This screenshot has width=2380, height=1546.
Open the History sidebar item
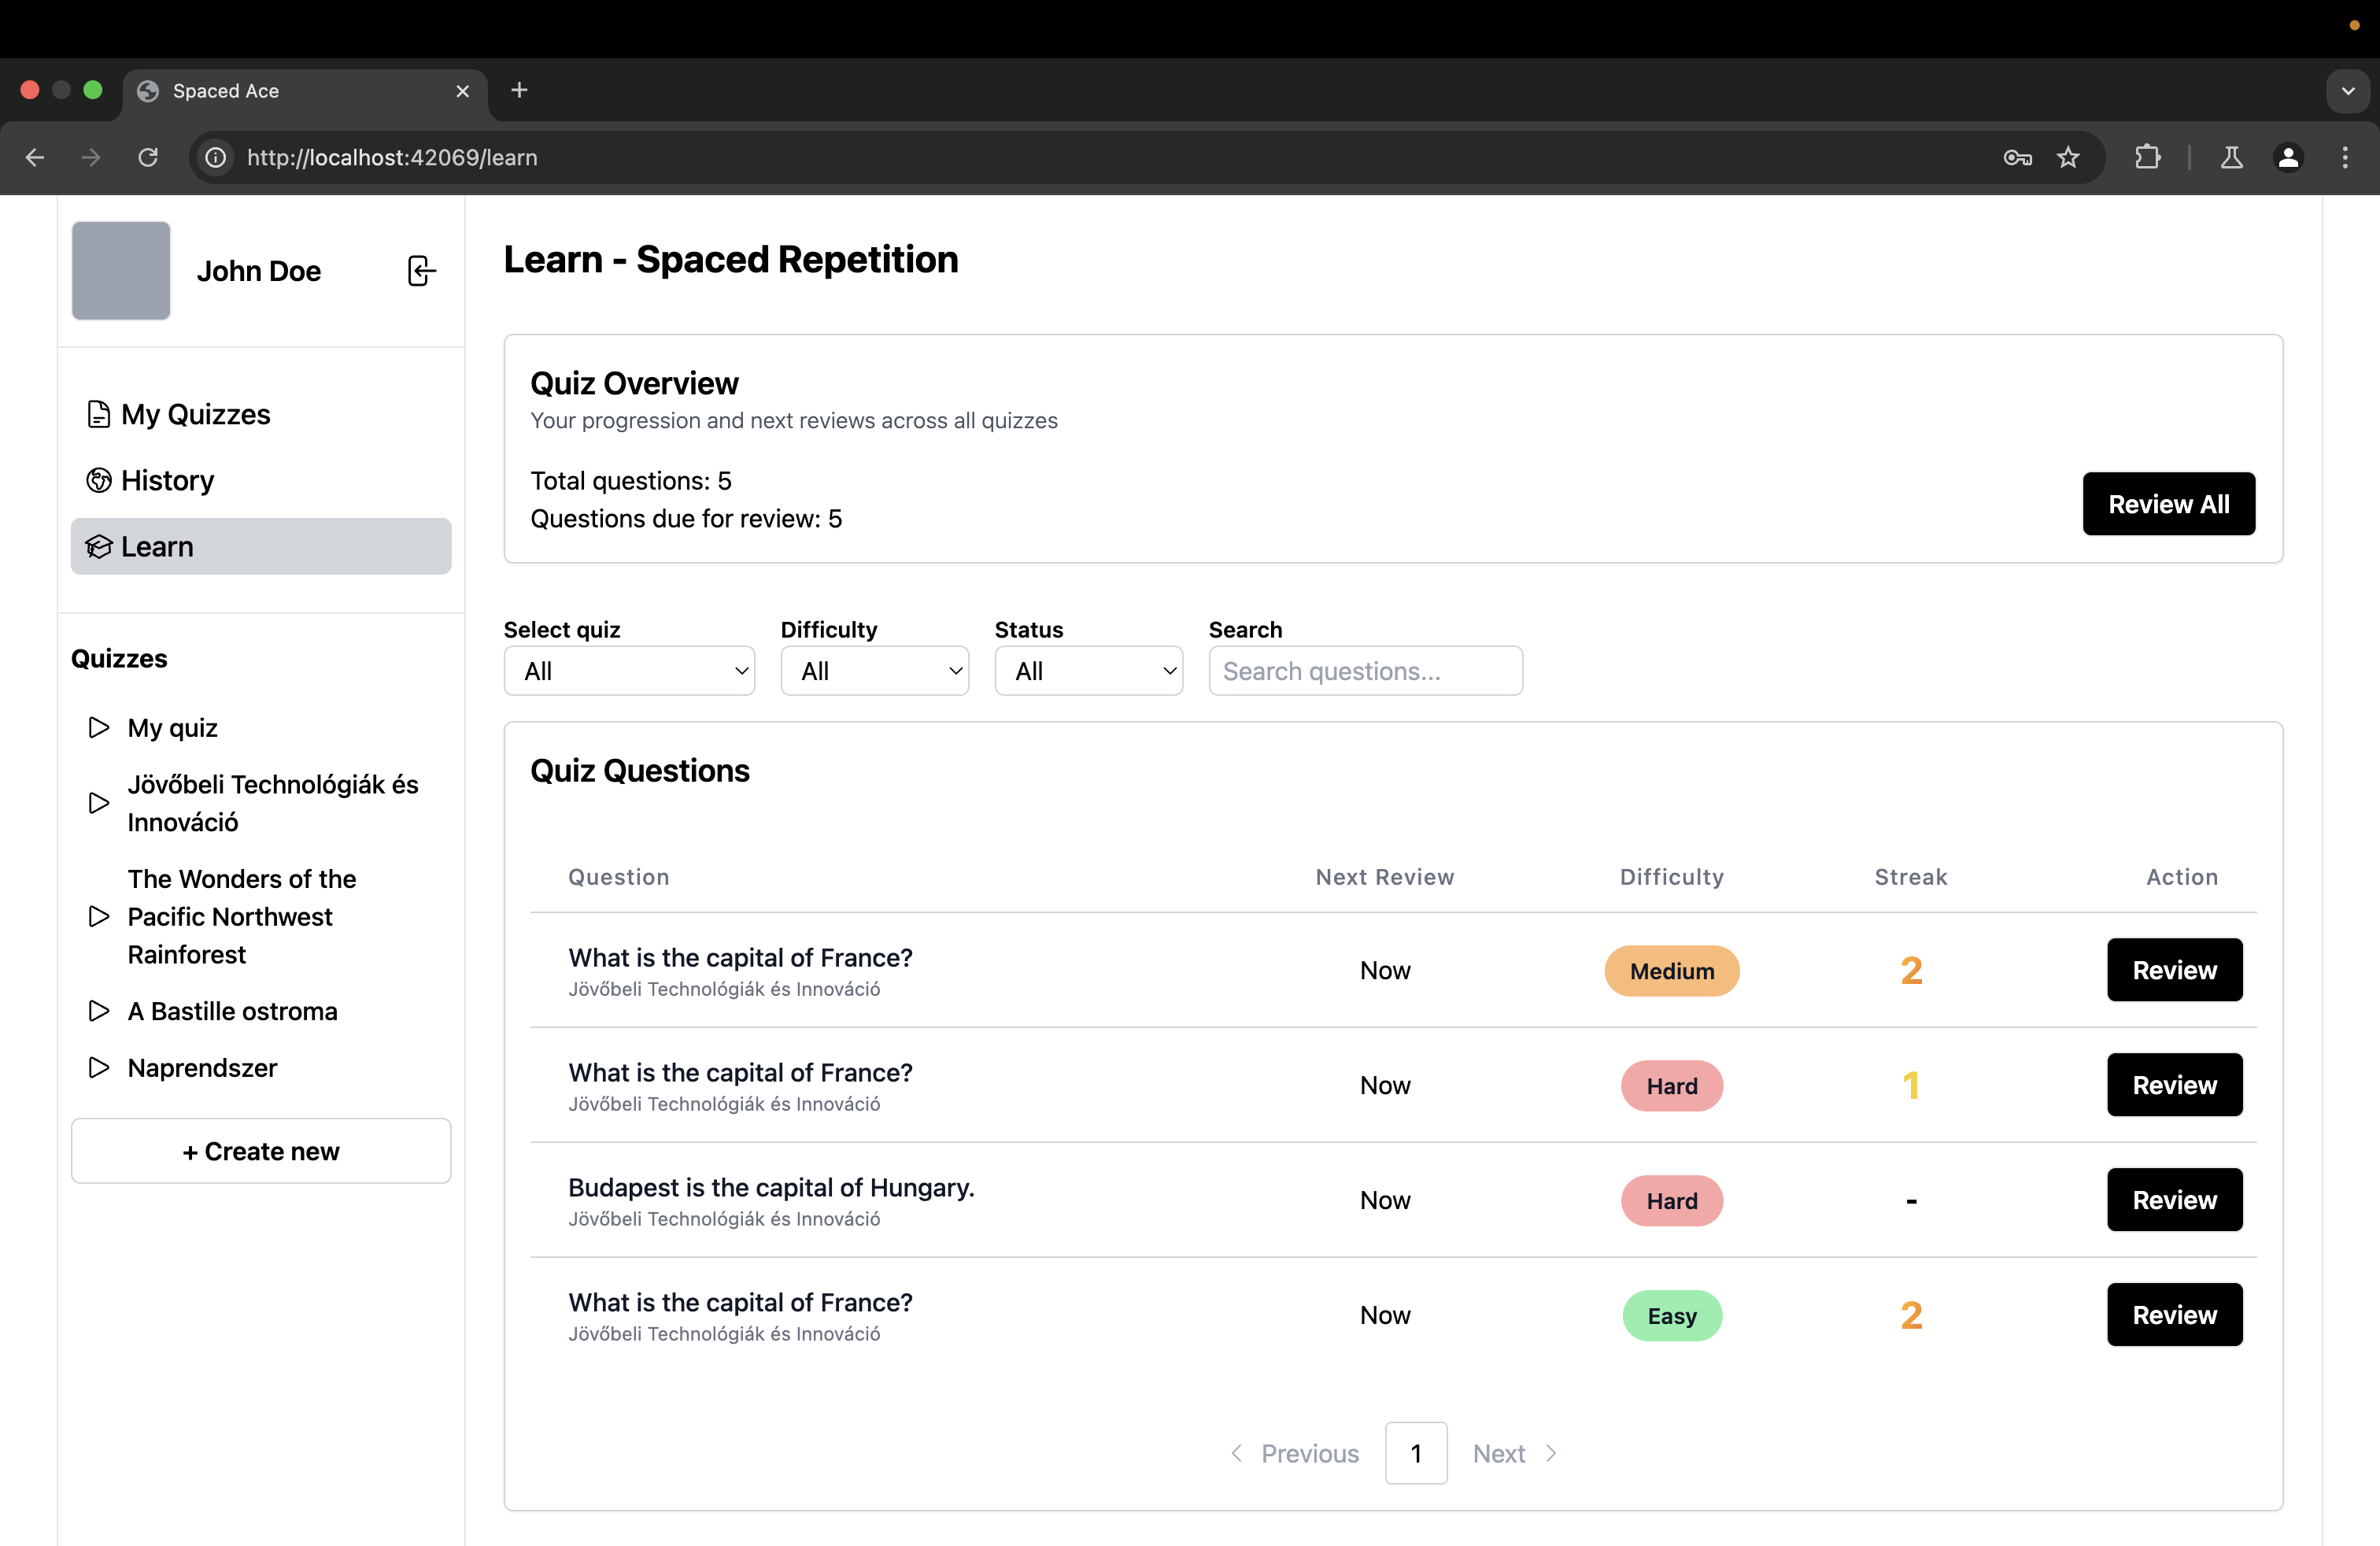pyautogui.click(x=167, y=480)
